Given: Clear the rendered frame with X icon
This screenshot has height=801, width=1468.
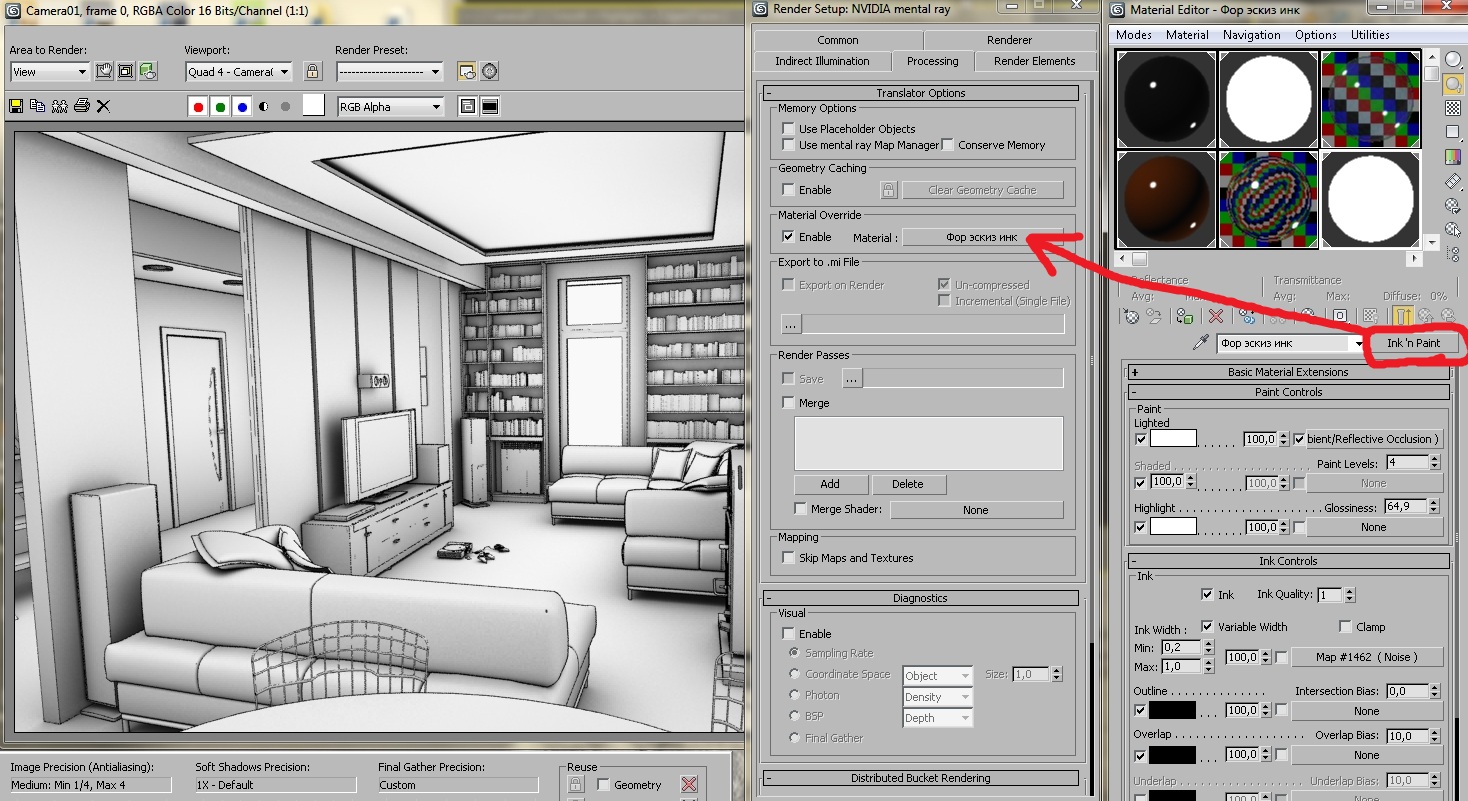Looking at the screenshot, I should [x=103, y=106].
